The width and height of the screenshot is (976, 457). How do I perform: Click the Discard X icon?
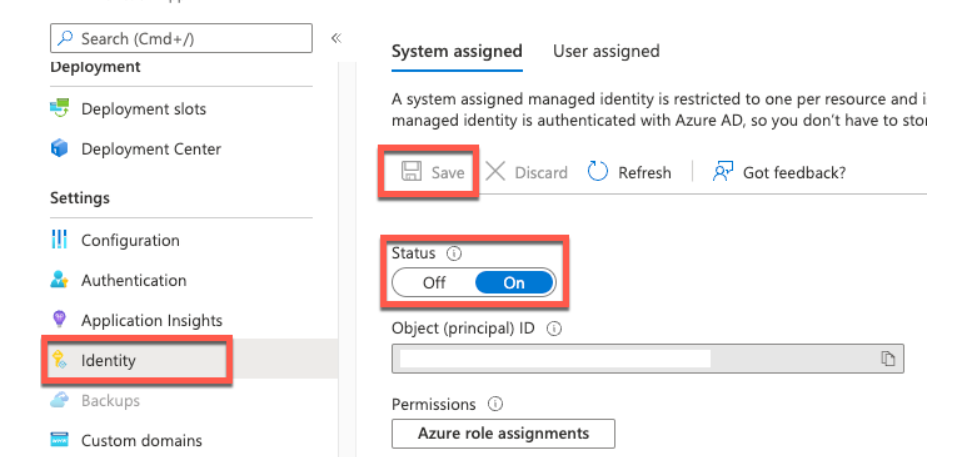[495, 172]
